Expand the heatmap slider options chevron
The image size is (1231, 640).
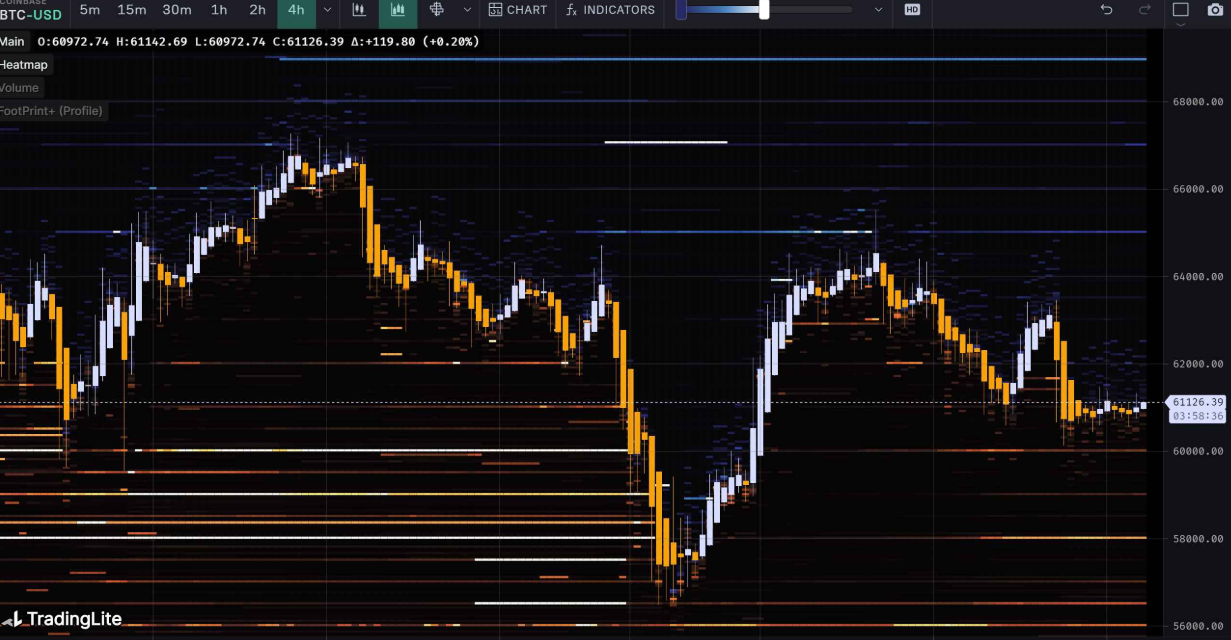pyautogui.click(x=879, y=10)
